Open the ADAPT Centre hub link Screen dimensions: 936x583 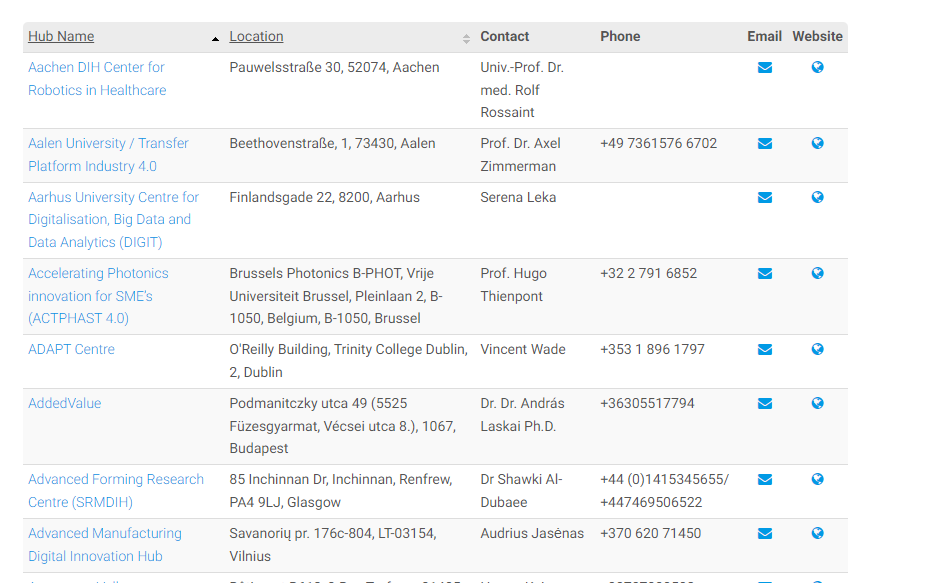[71, 350]
